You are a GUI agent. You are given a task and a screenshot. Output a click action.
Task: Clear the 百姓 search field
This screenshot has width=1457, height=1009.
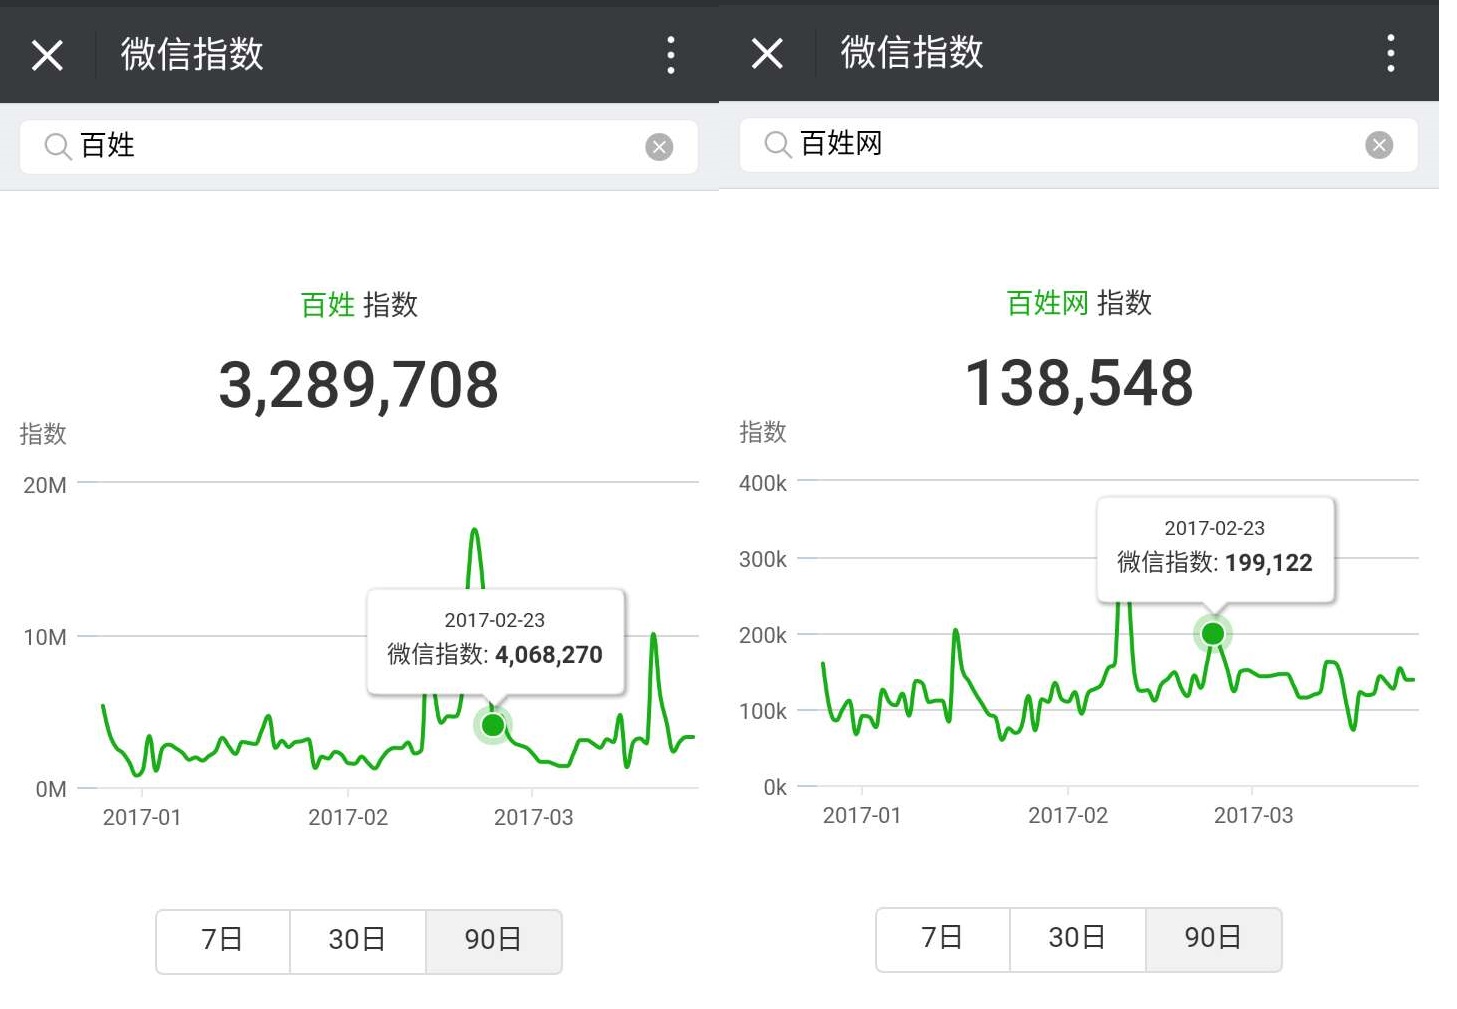coord(659,147)
